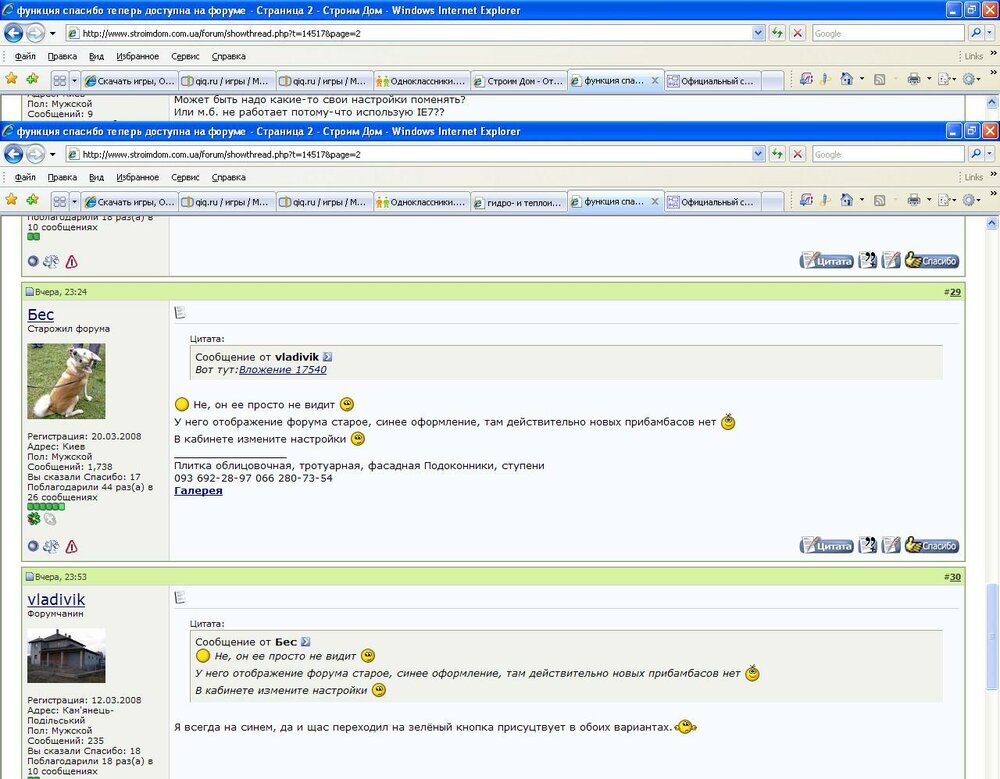Click the Home icon in the back window toolbar

pos(846,79)
